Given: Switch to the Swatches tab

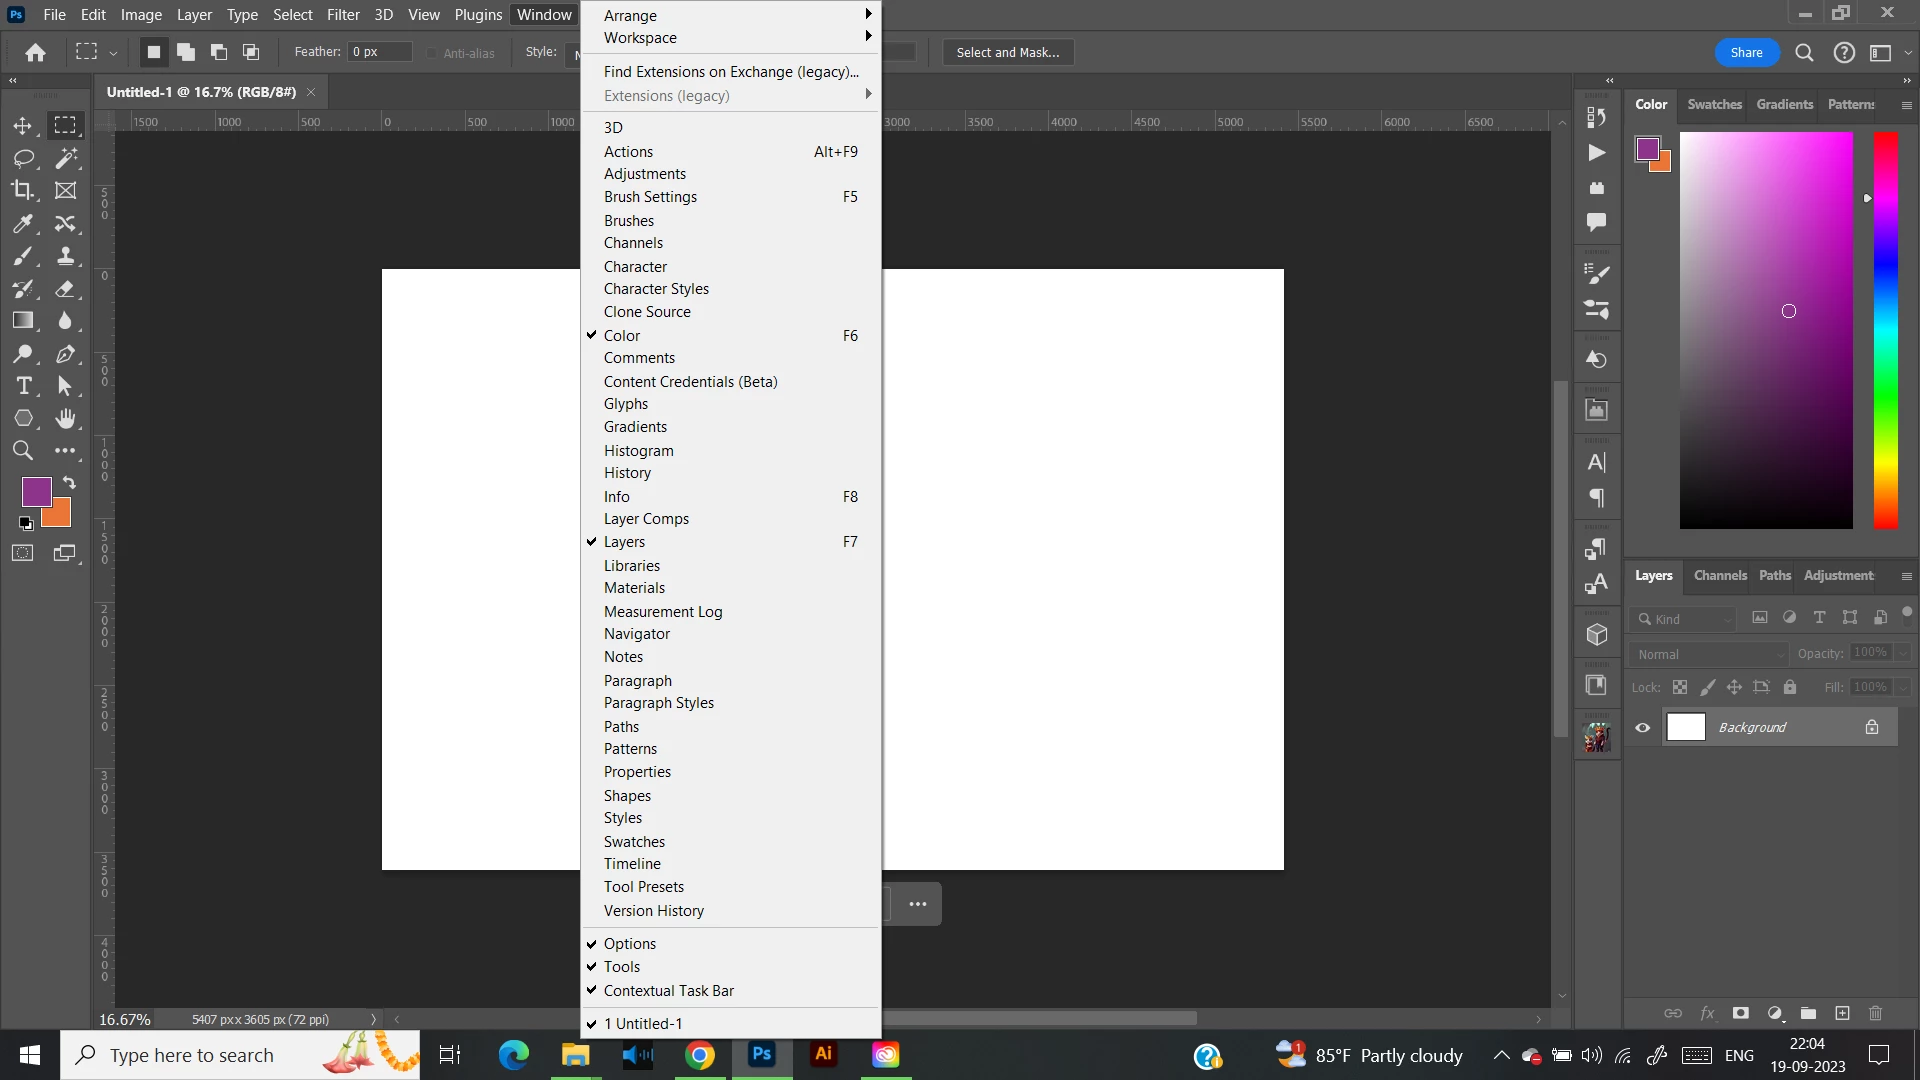Looking at the screenshot, I should (1714, 104).
